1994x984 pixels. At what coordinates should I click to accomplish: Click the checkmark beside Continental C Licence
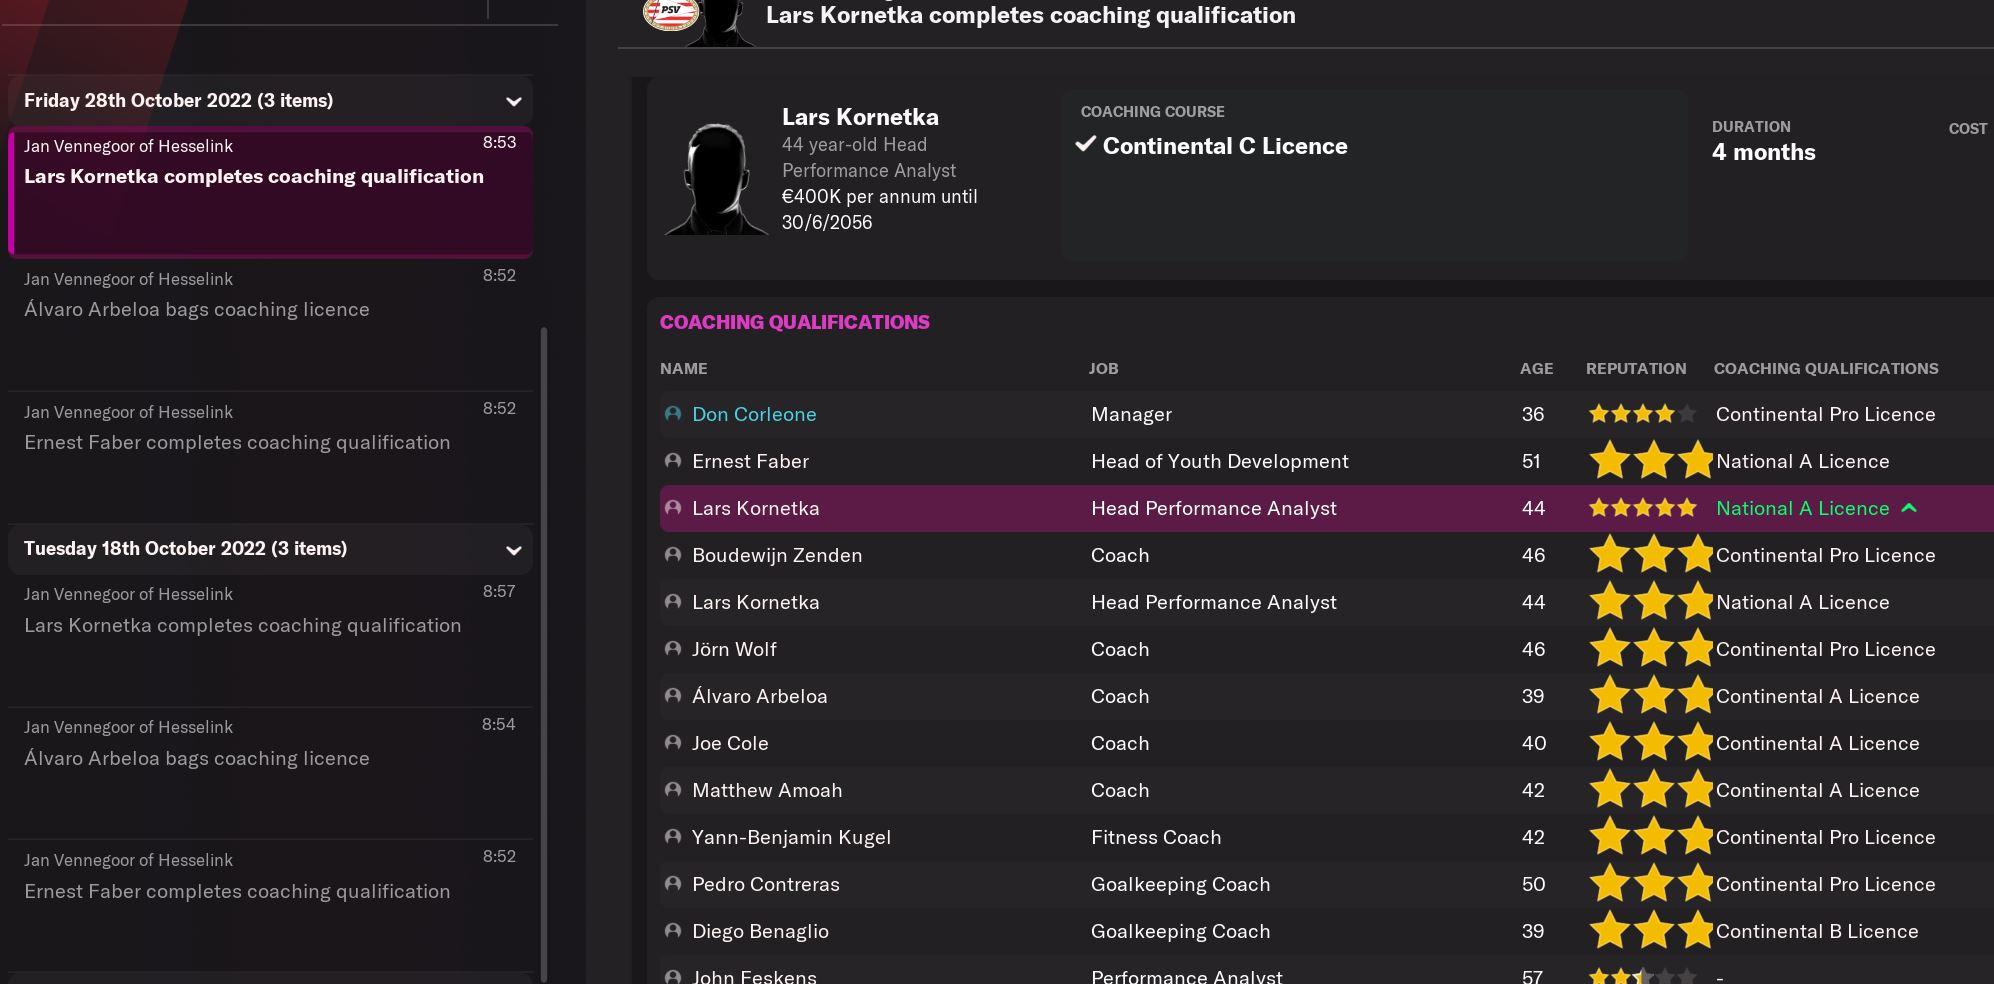point(1085,144)
